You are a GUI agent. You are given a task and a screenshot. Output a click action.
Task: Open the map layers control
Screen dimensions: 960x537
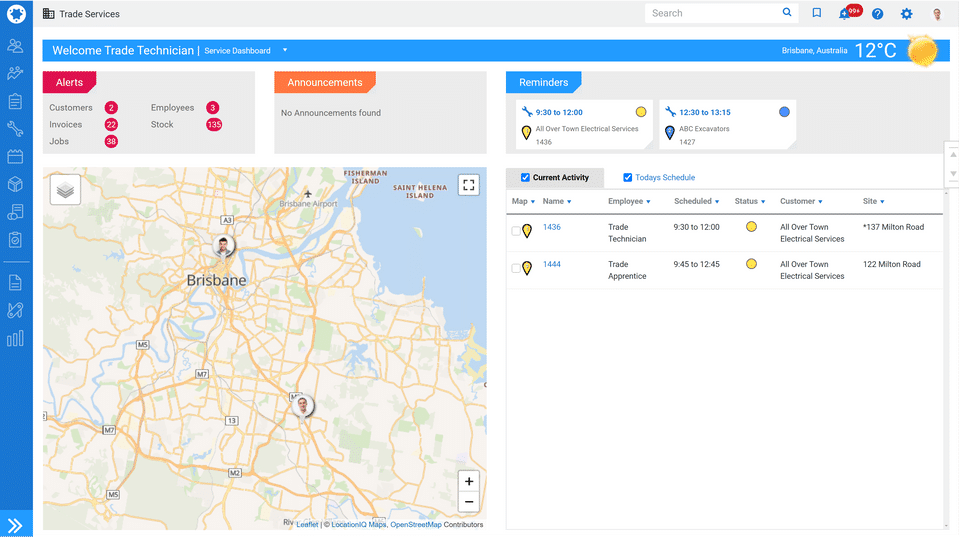[x=66, y=190]
